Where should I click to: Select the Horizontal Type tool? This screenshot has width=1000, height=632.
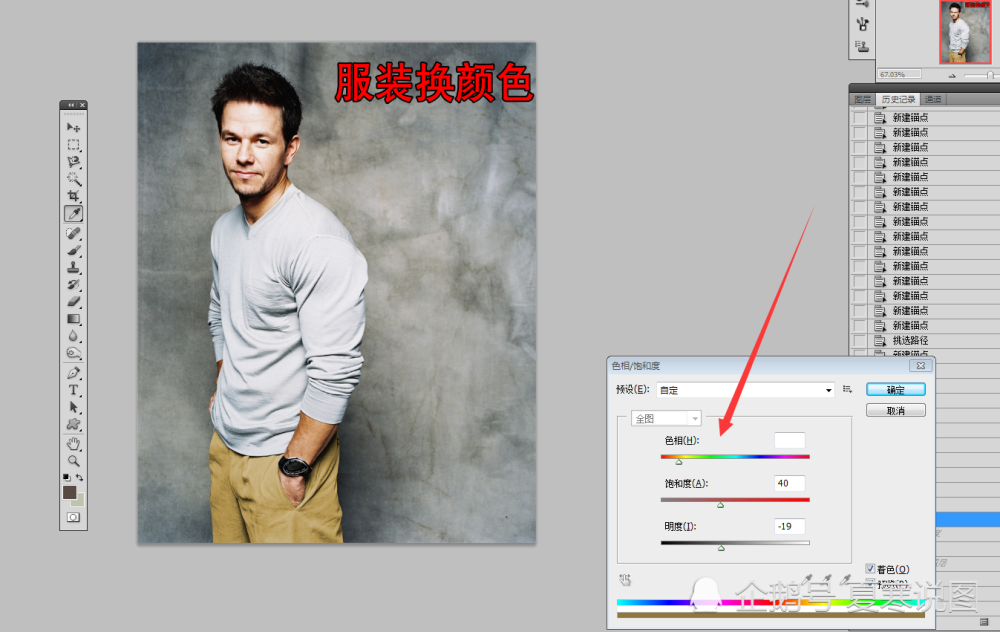point(73,390)
